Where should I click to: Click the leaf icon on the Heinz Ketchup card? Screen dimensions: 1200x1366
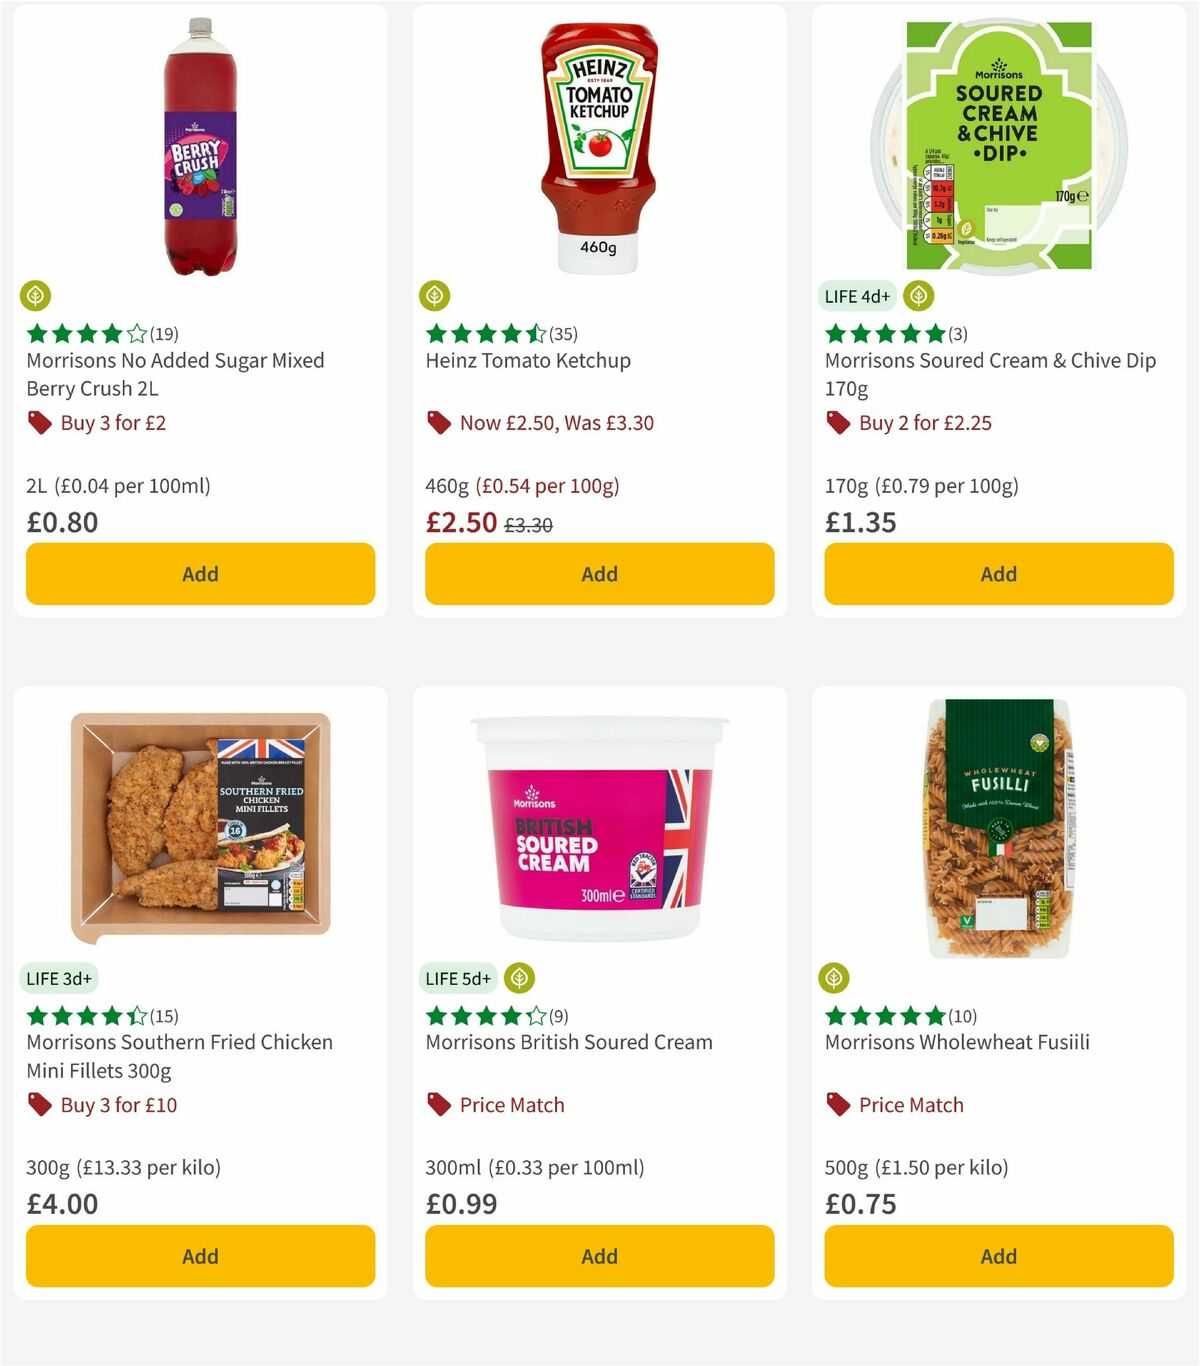(x=434, y=296)
